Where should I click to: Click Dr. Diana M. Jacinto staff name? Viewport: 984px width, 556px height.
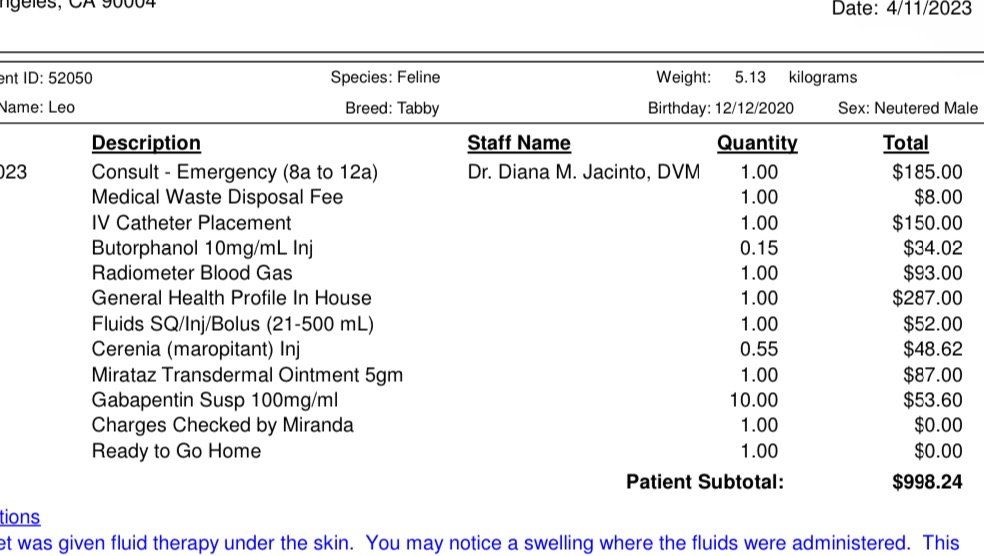point(583,172)
